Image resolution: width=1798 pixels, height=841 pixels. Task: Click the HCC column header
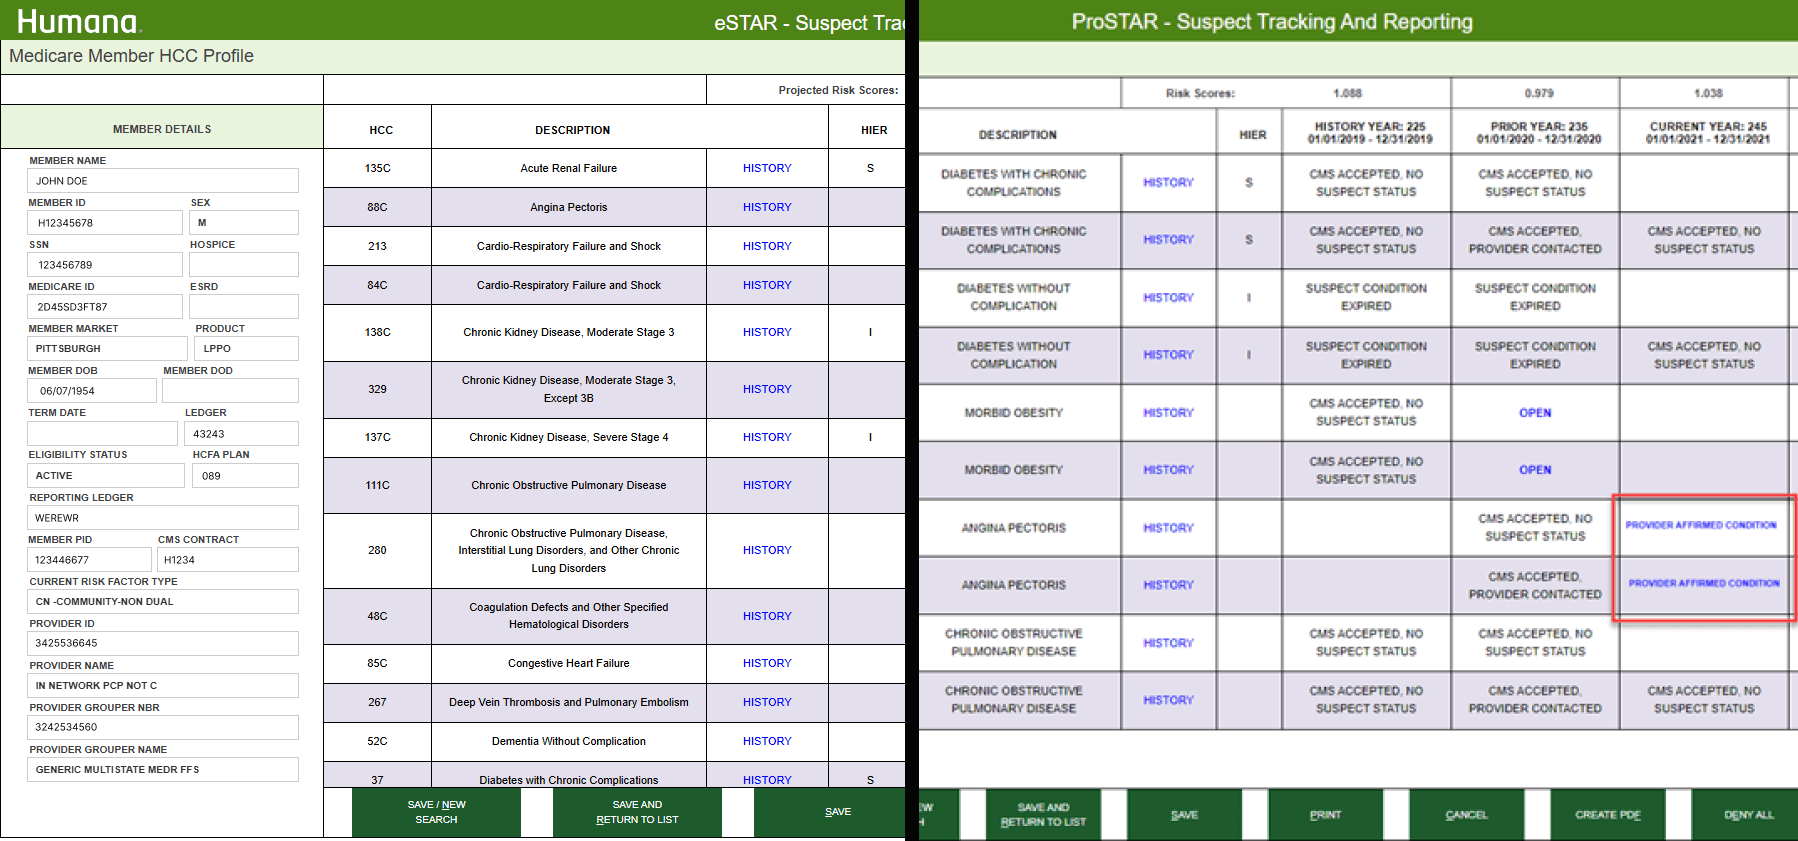pos(381,130)
